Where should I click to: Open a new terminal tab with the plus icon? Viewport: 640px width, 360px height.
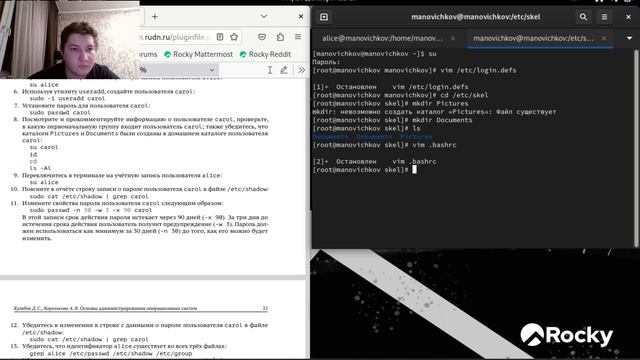(324, 17)
